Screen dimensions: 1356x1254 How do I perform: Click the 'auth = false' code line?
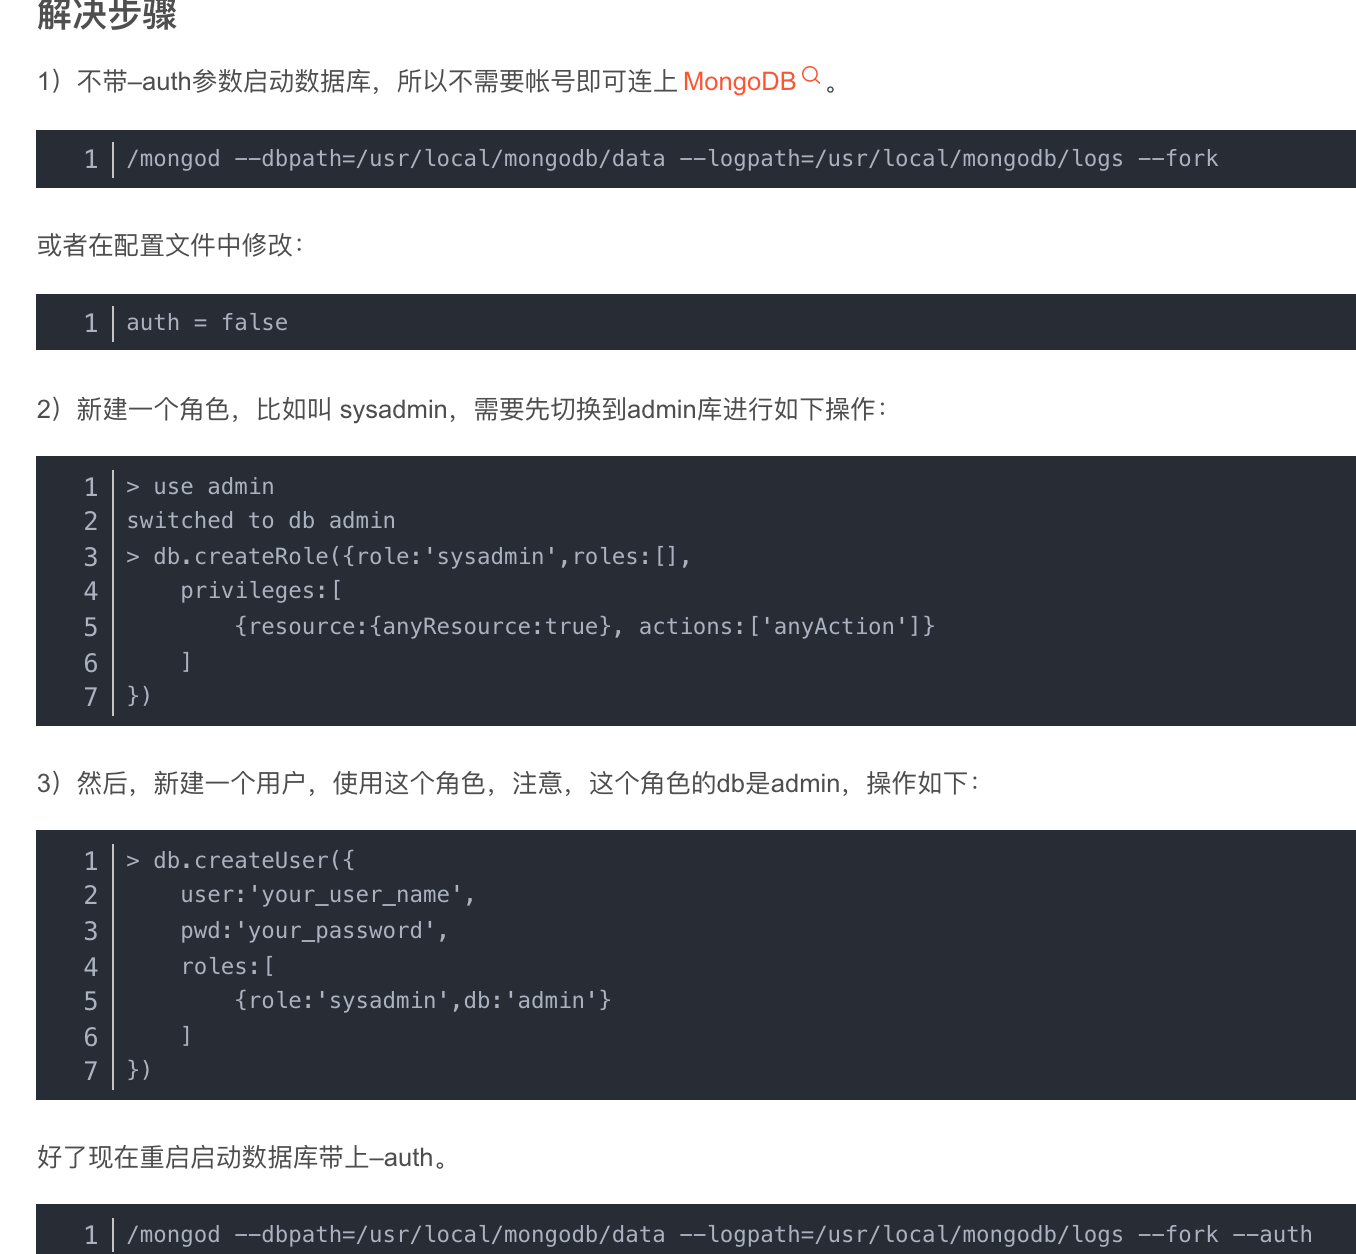(x=207, y=323)
